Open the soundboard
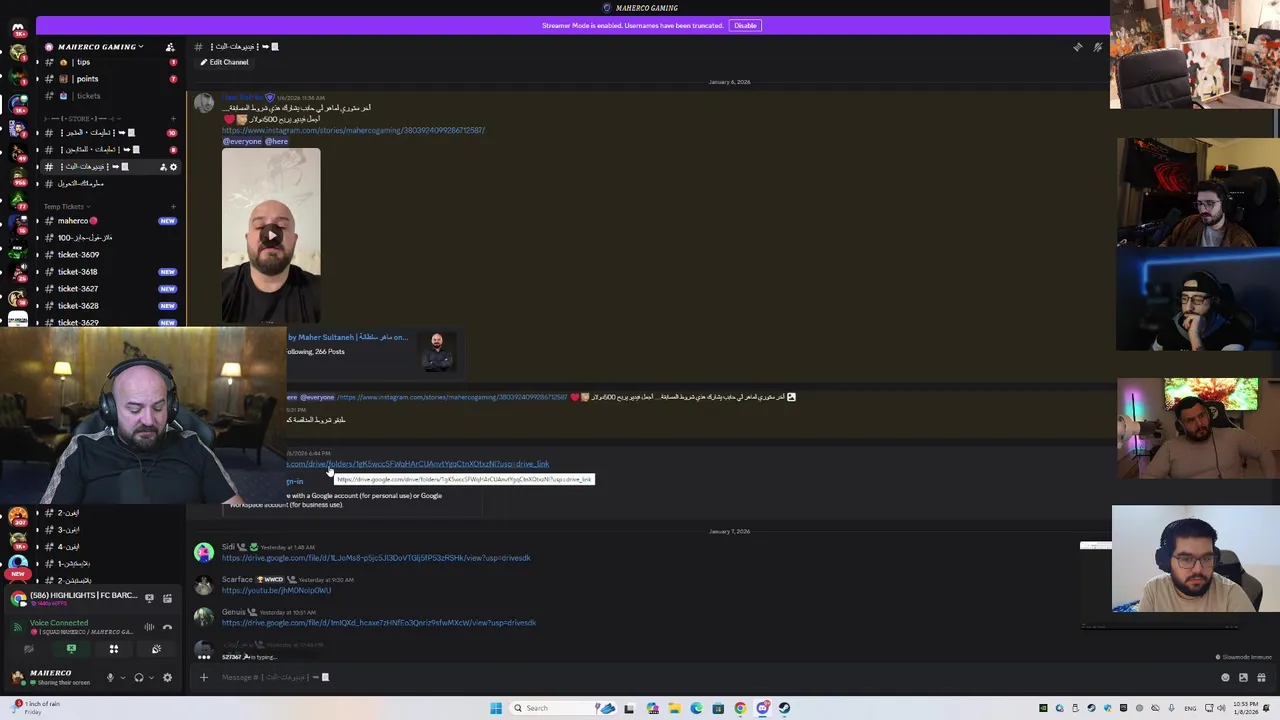The height and width of the screenshot is (720, 1280). [x=156, y=649]
